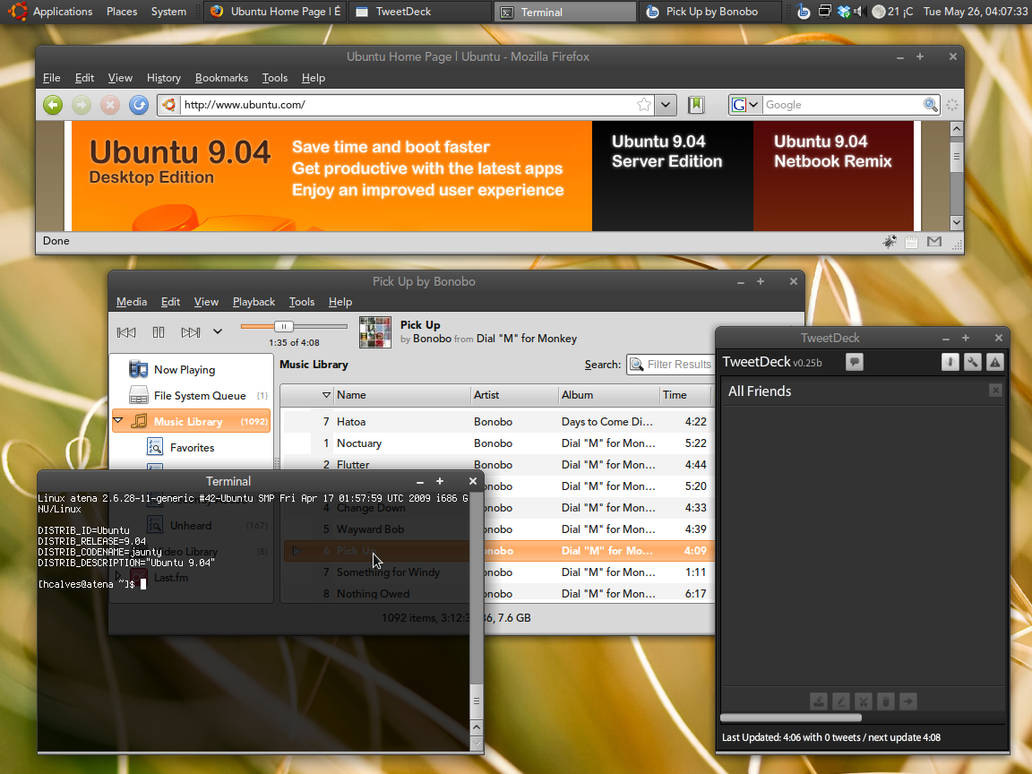Open the Places menu in the top panel

pos(122,11)
